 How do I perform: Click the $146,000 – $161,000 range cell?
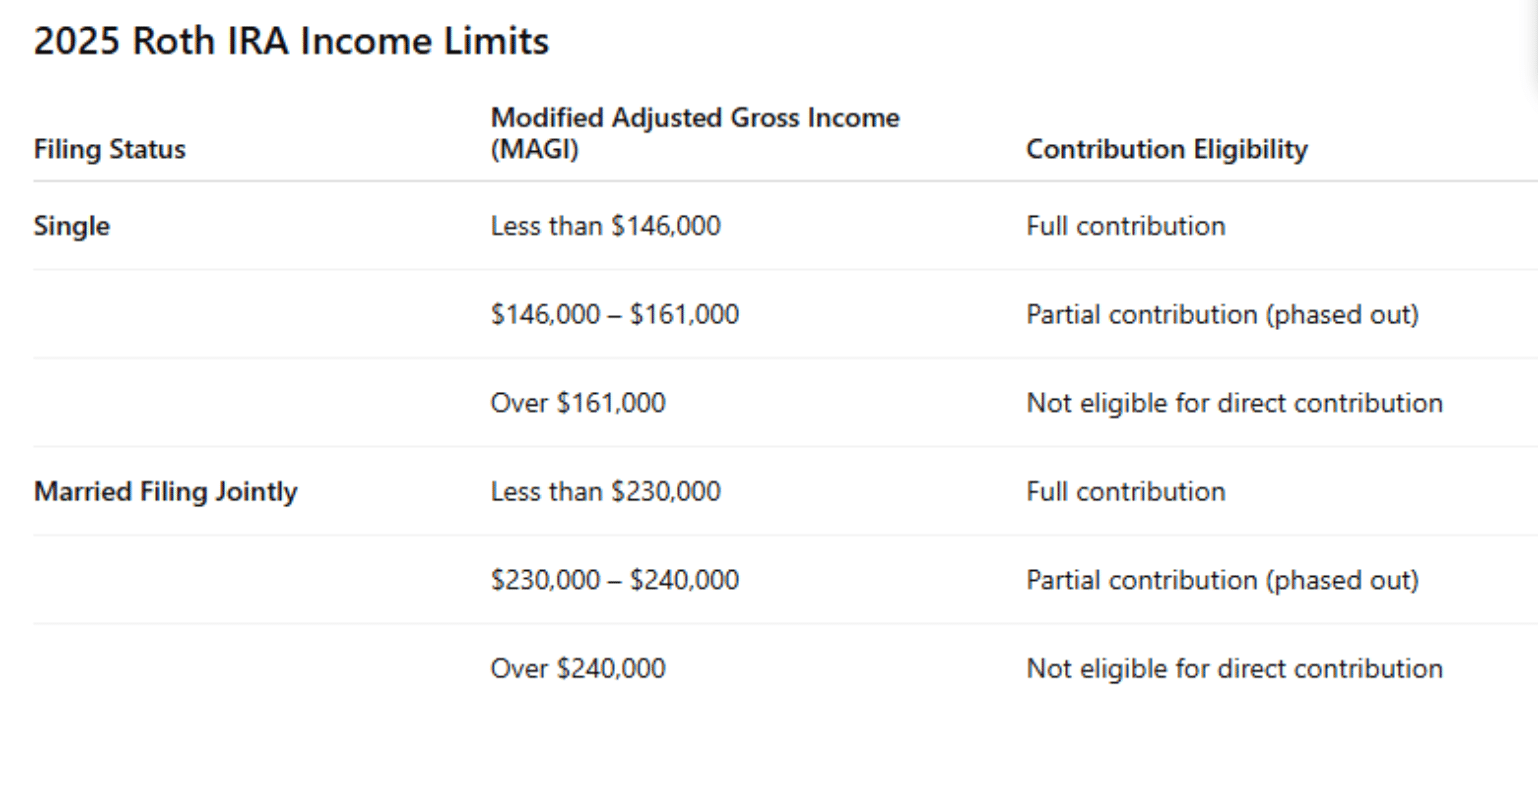[614, 315]
